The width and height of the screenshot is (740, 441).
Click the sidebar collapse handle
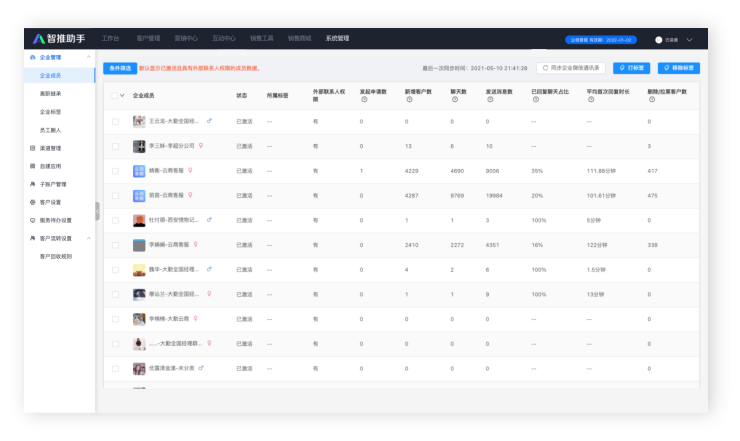tap(97, 211)
